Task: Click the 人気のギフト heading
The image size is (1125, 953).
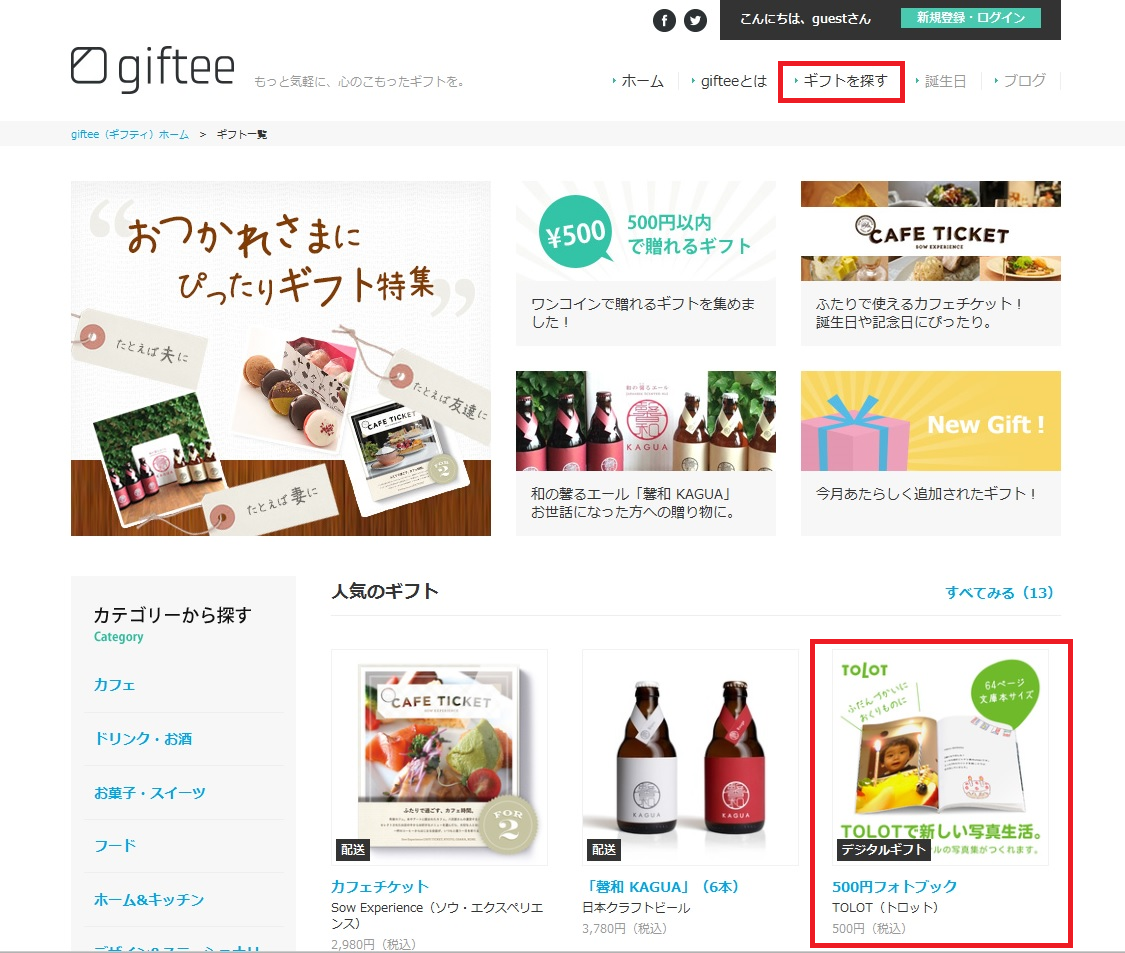Action: 385,591
